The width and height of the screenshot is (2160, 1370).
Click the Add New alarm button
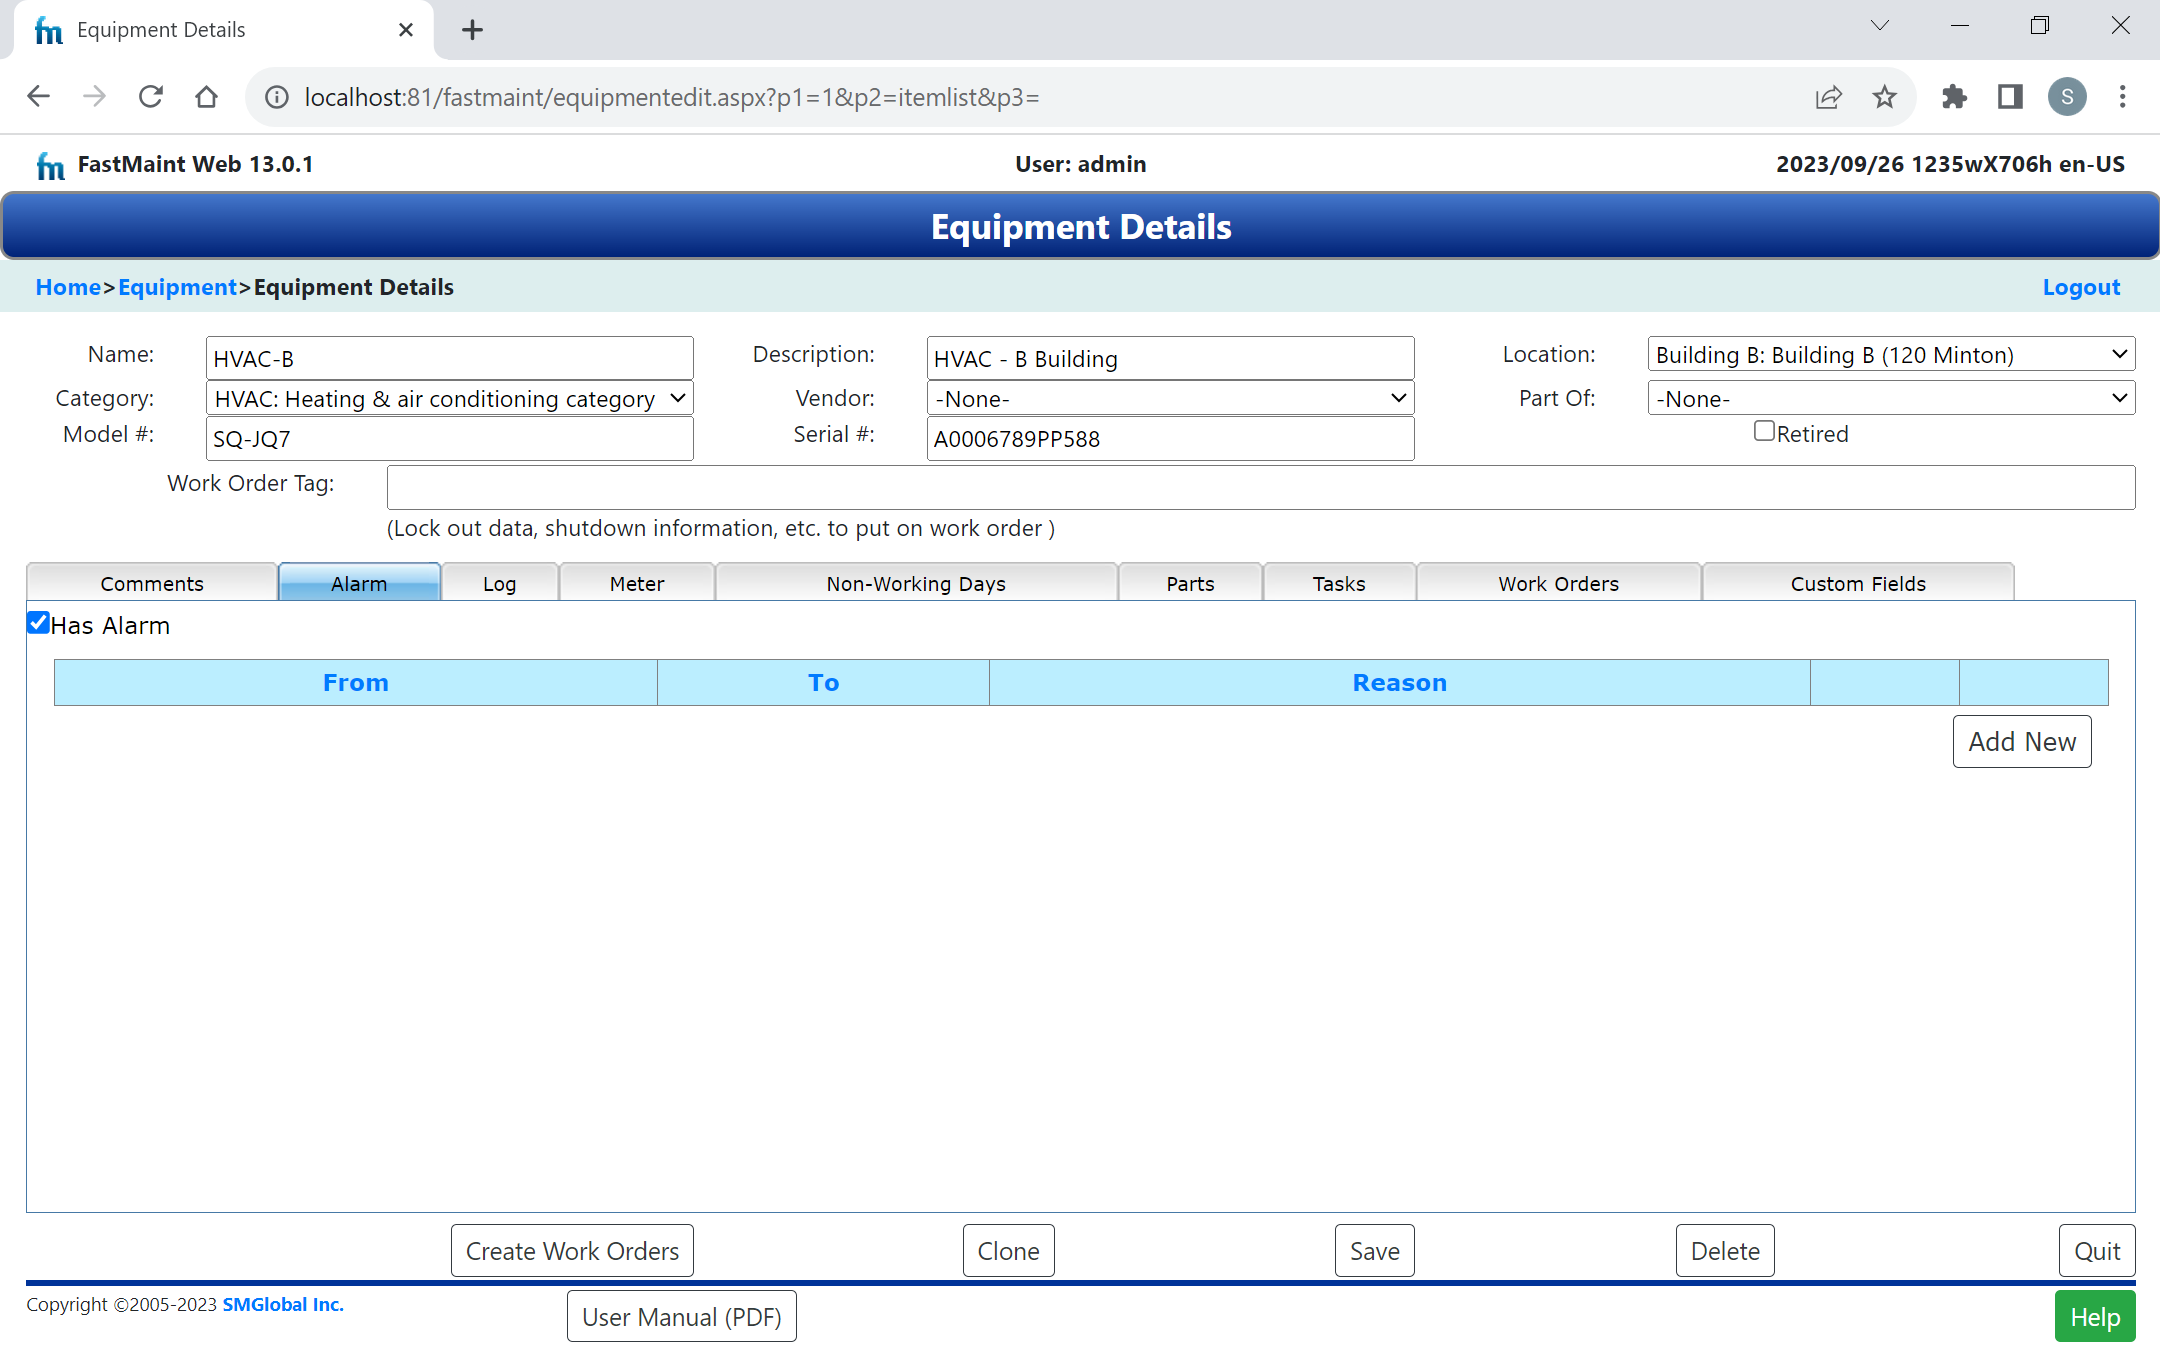click(2022, 741)
